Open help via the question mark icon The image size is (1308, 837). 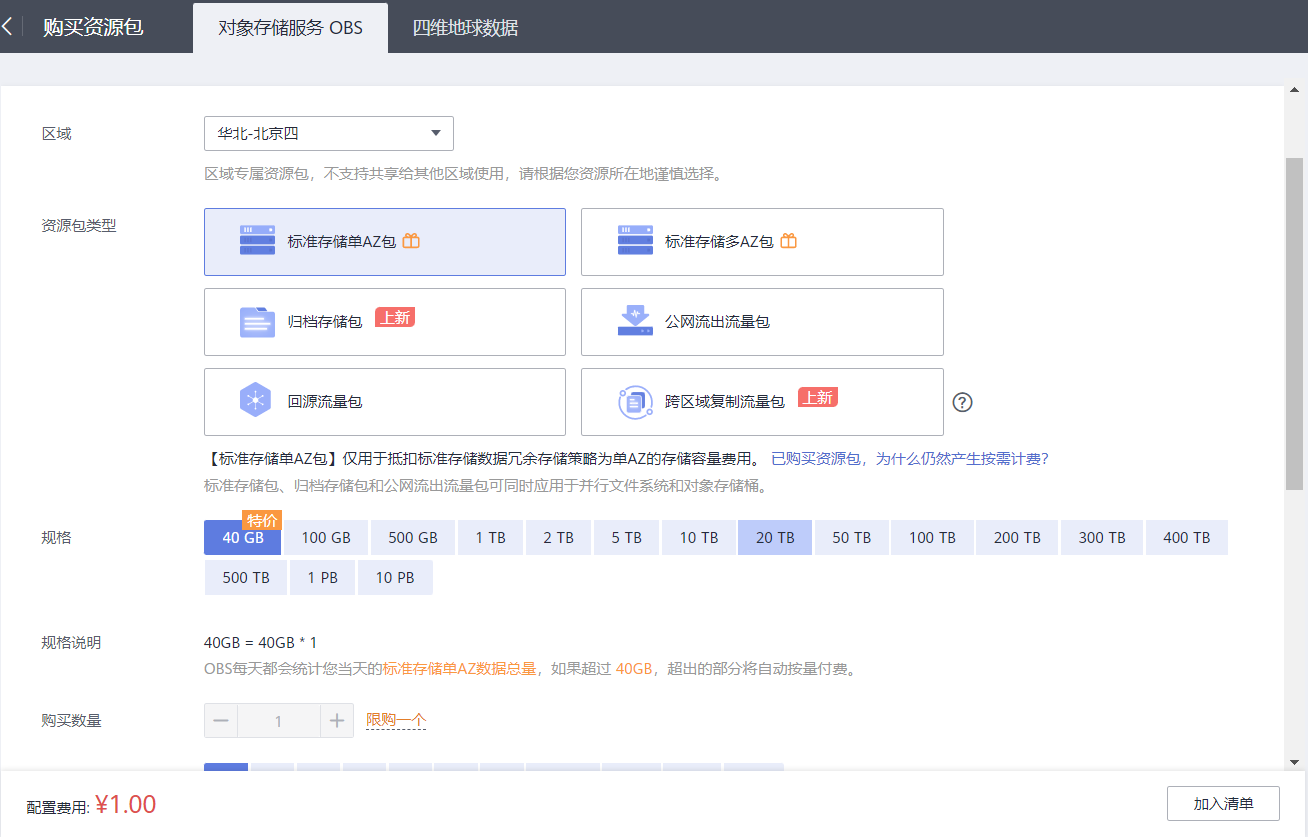click(962, 402)
